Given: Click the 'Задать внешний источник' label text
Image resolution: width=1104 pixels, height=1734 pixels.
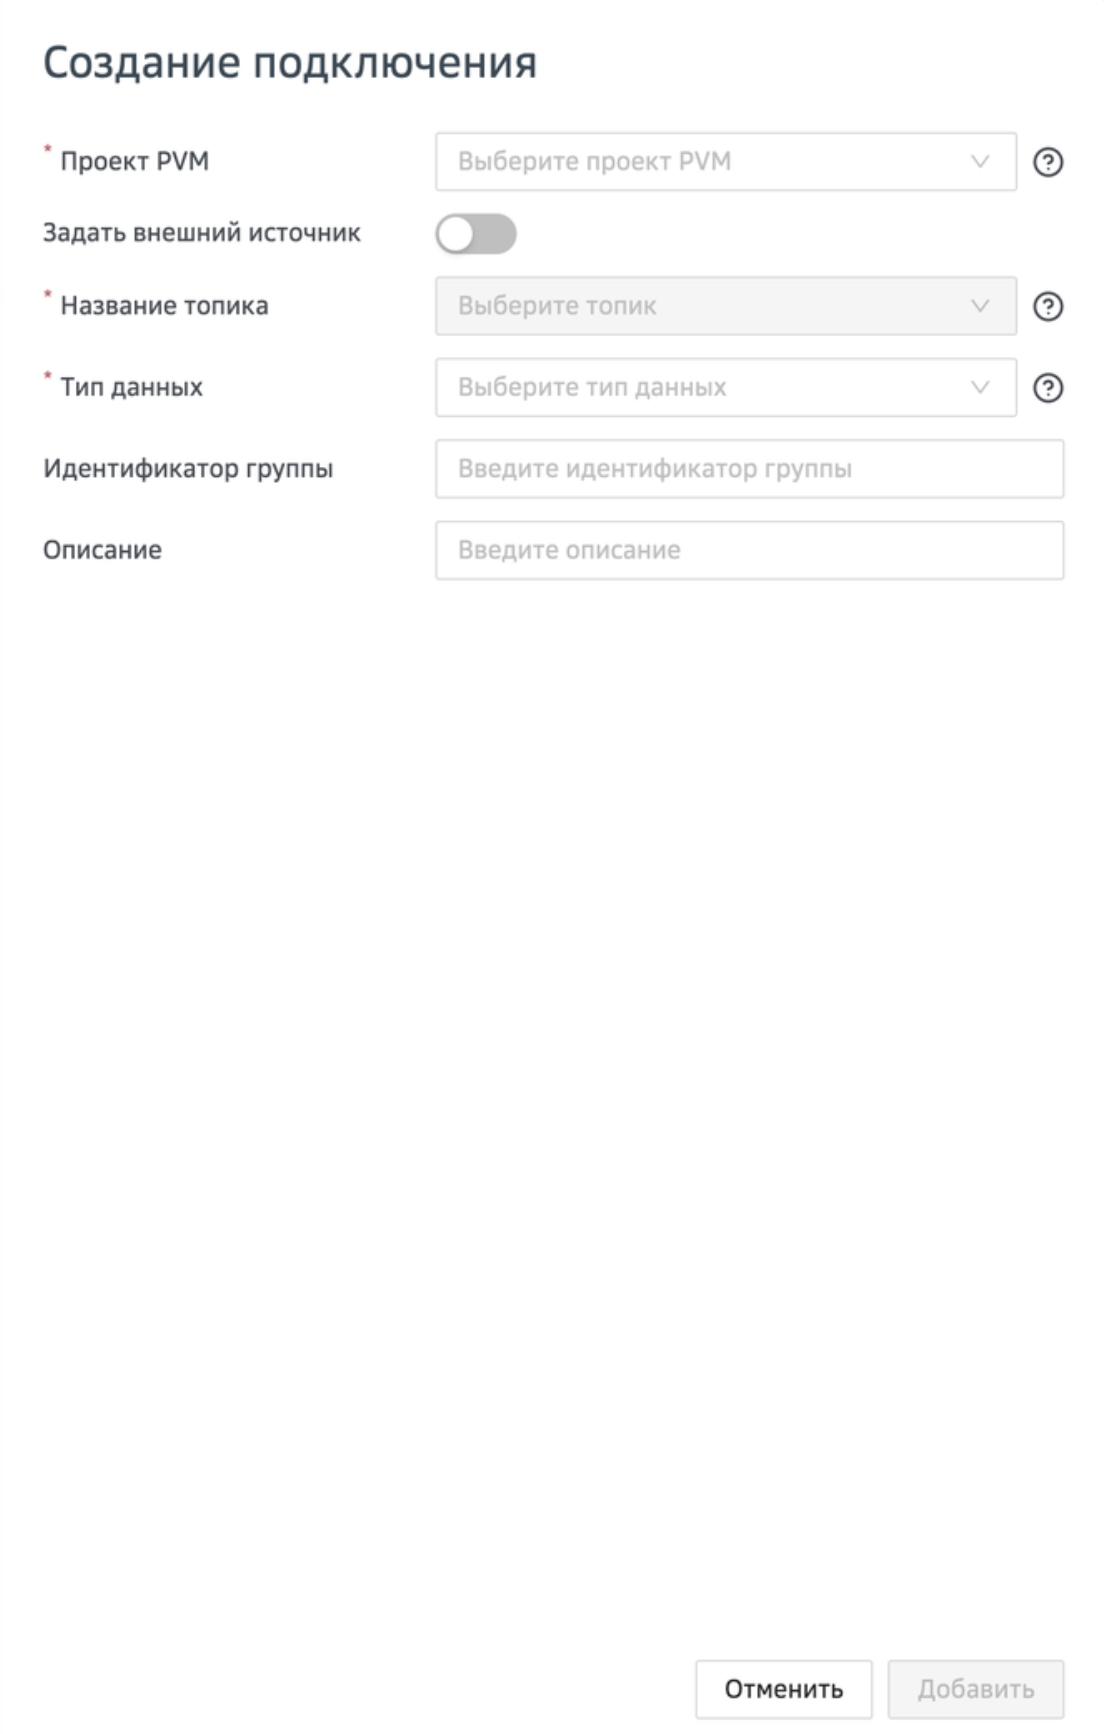Looking at the screenshot, I should coord(202,233).
